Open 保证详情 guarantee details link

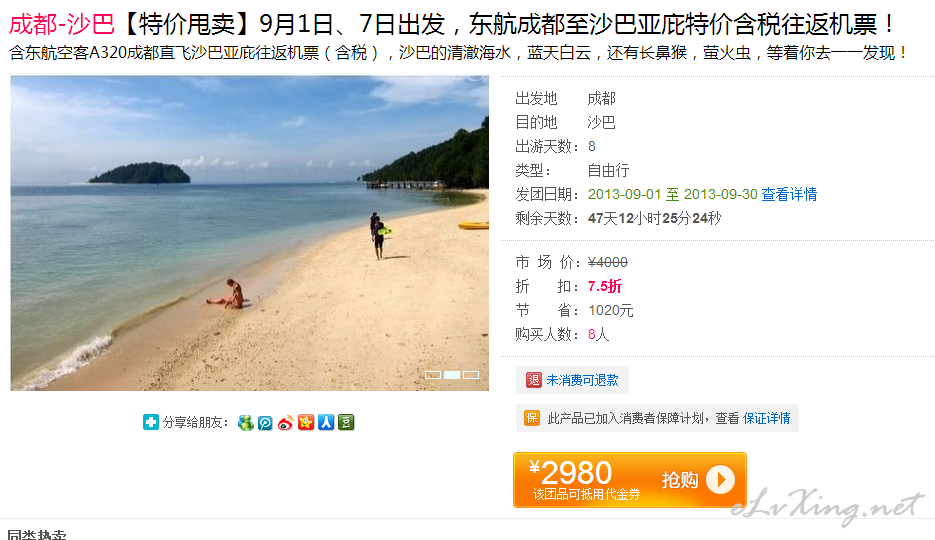click(767, 418)
